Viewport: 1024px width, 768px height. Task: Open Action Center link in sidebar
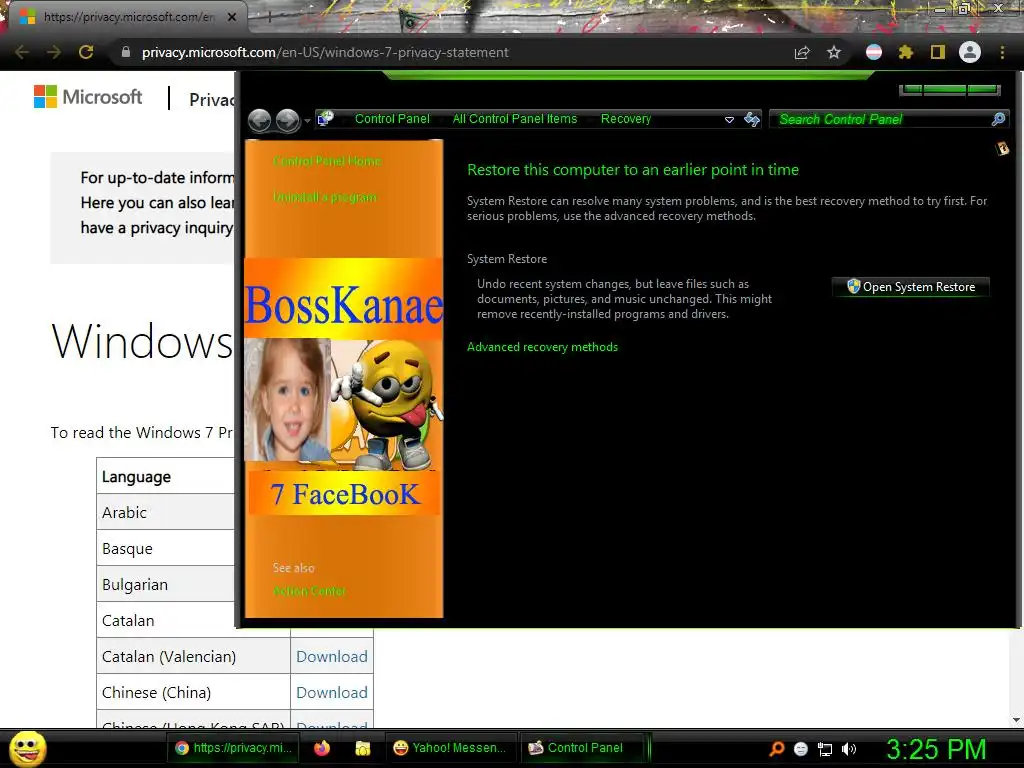pyautogui.click(x=309, y=591)
